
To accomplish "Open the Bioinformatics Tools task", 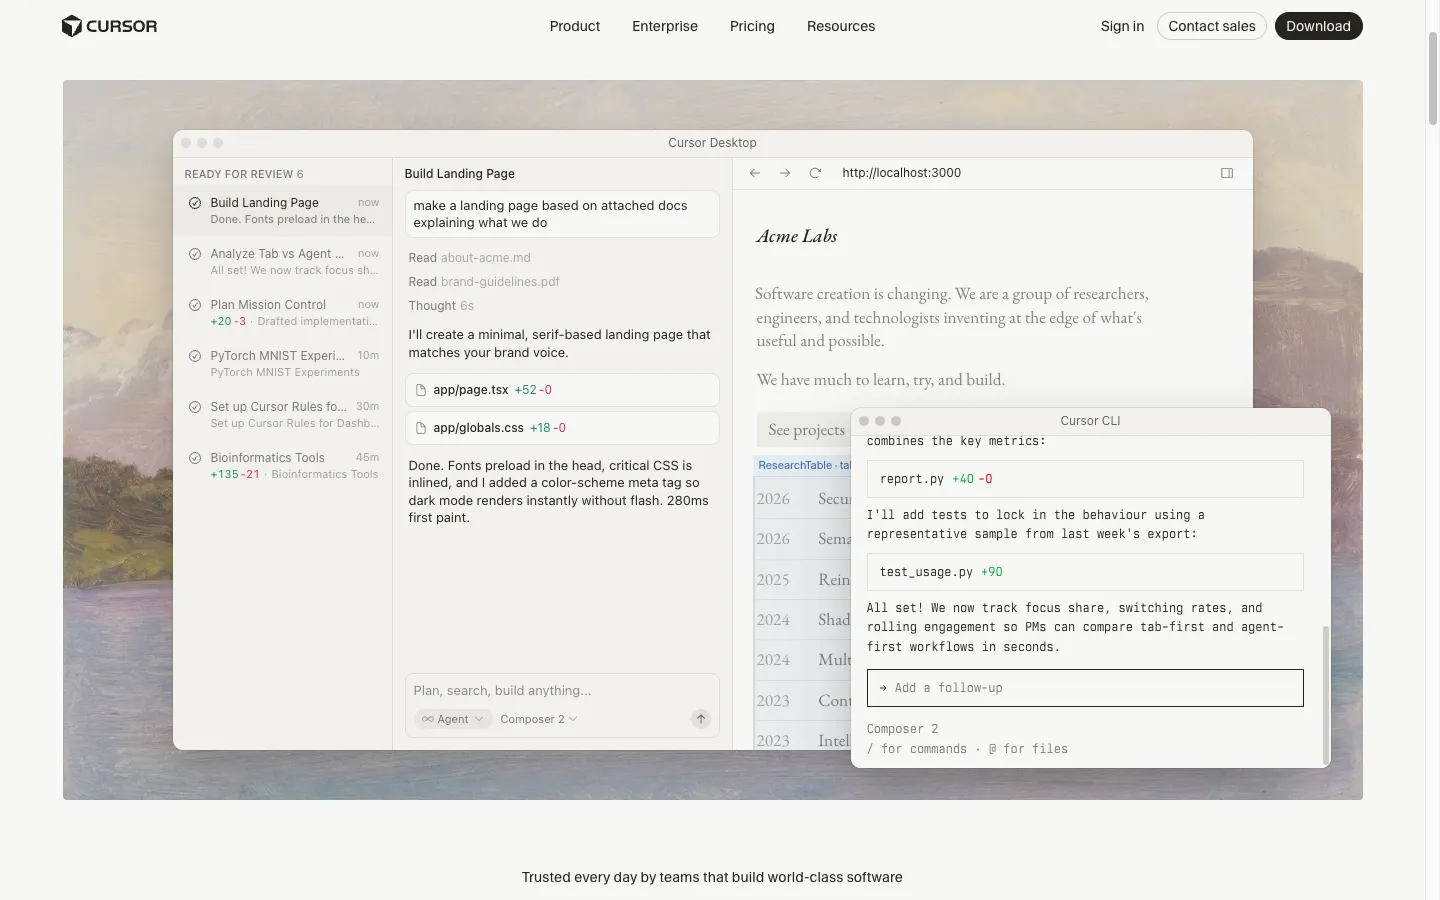I will (284, 465).
